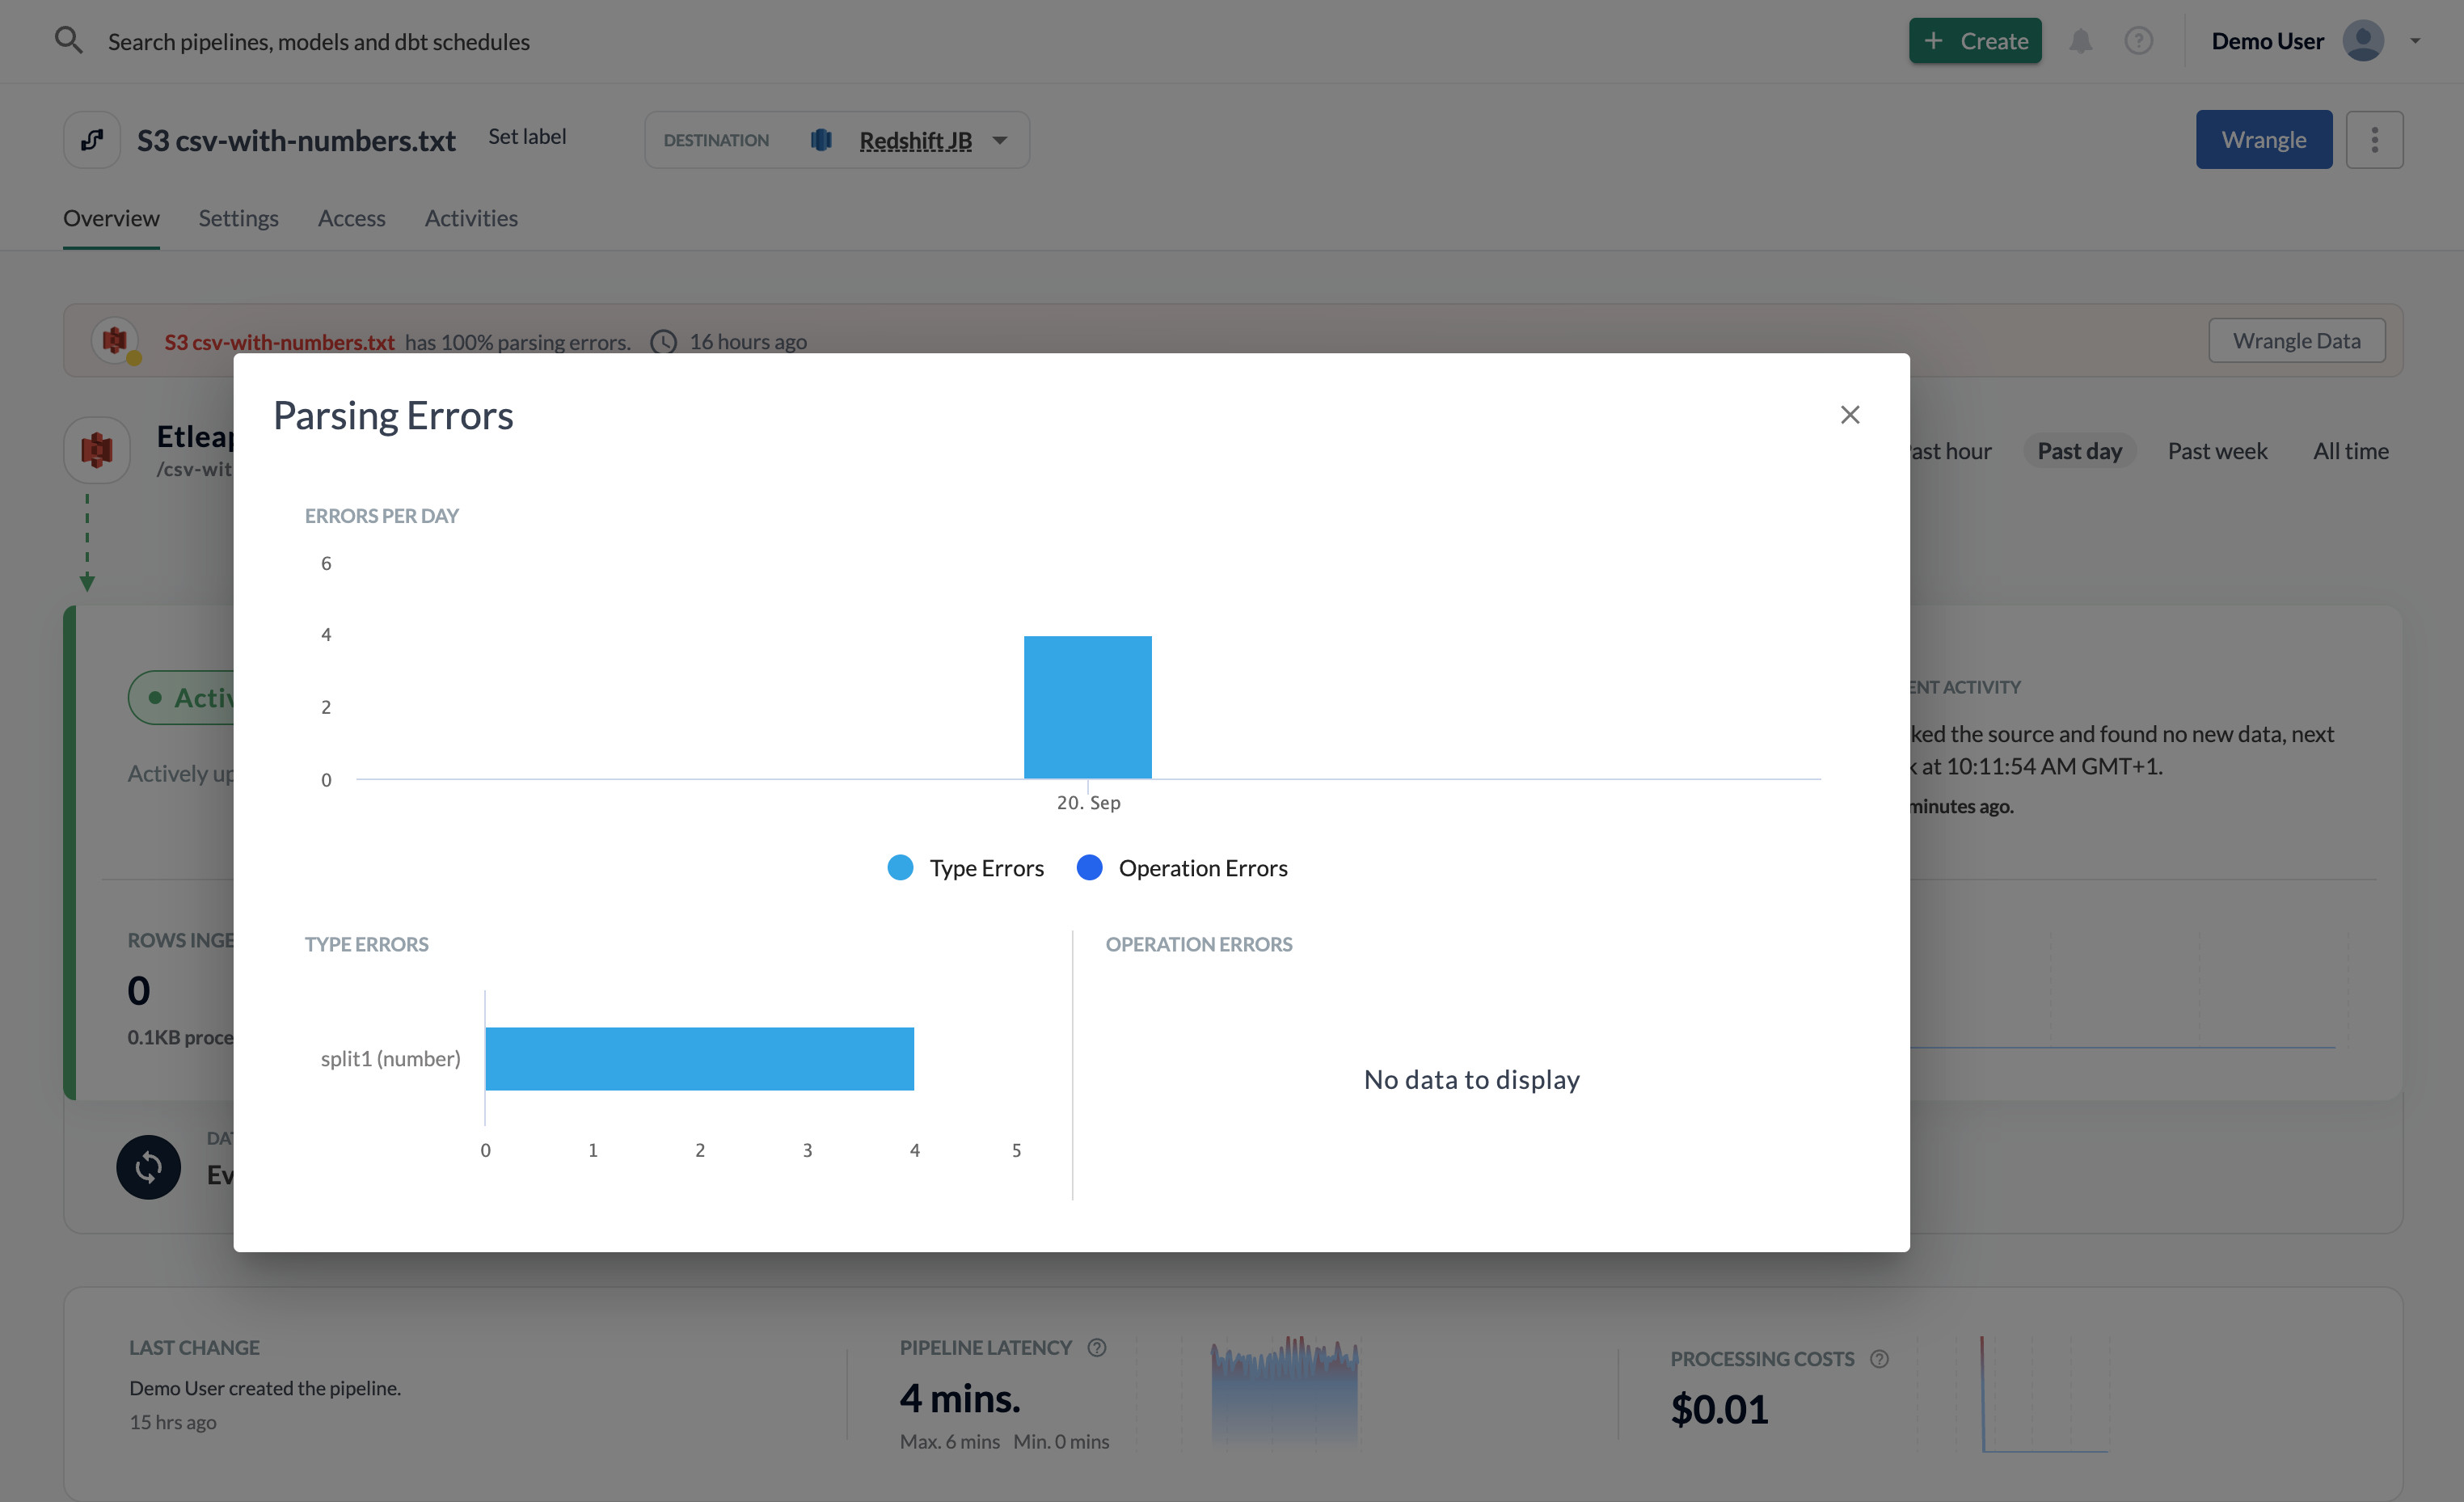Expand the Redshift JB destination dropdown

[1000, 140]
